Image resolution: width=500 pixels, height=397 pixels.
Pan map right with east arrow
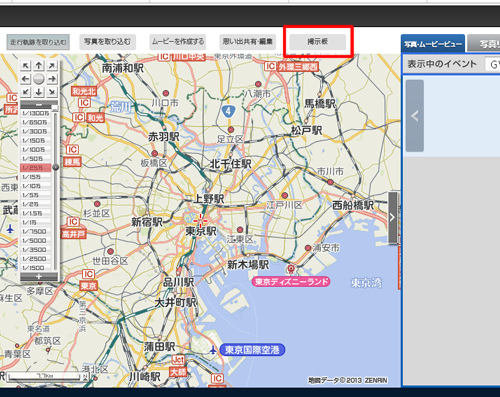pos(52,79)
